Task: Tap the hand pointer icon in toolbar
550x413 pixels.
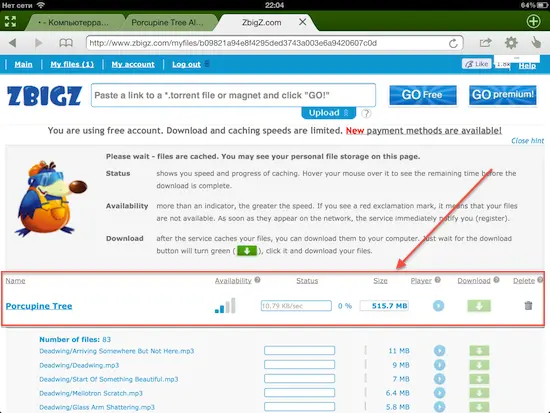Action: (x=536, y=42)
